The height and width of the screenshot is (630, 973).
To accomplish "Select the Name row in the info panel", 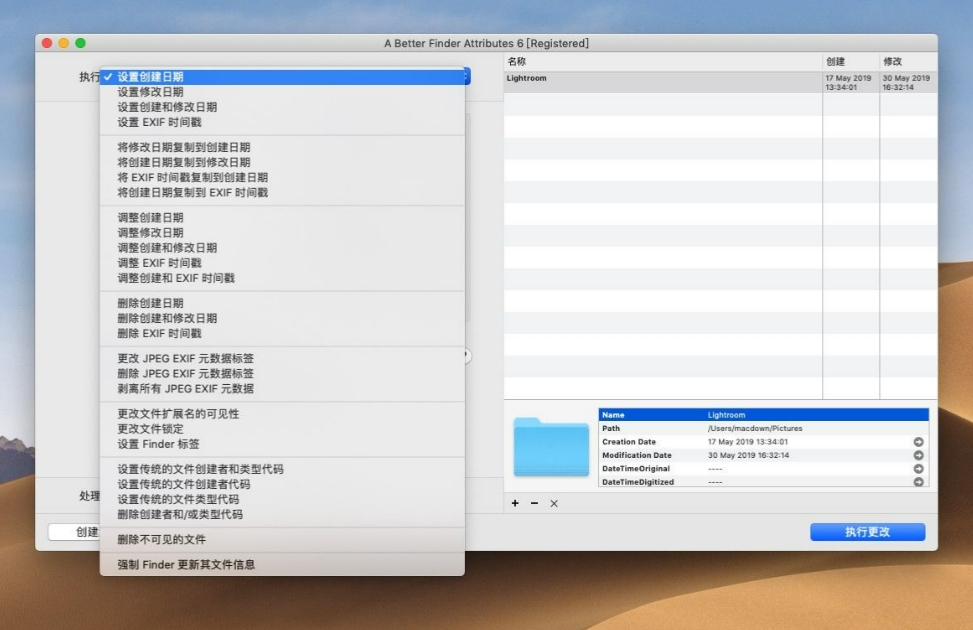I will (763, 415).
